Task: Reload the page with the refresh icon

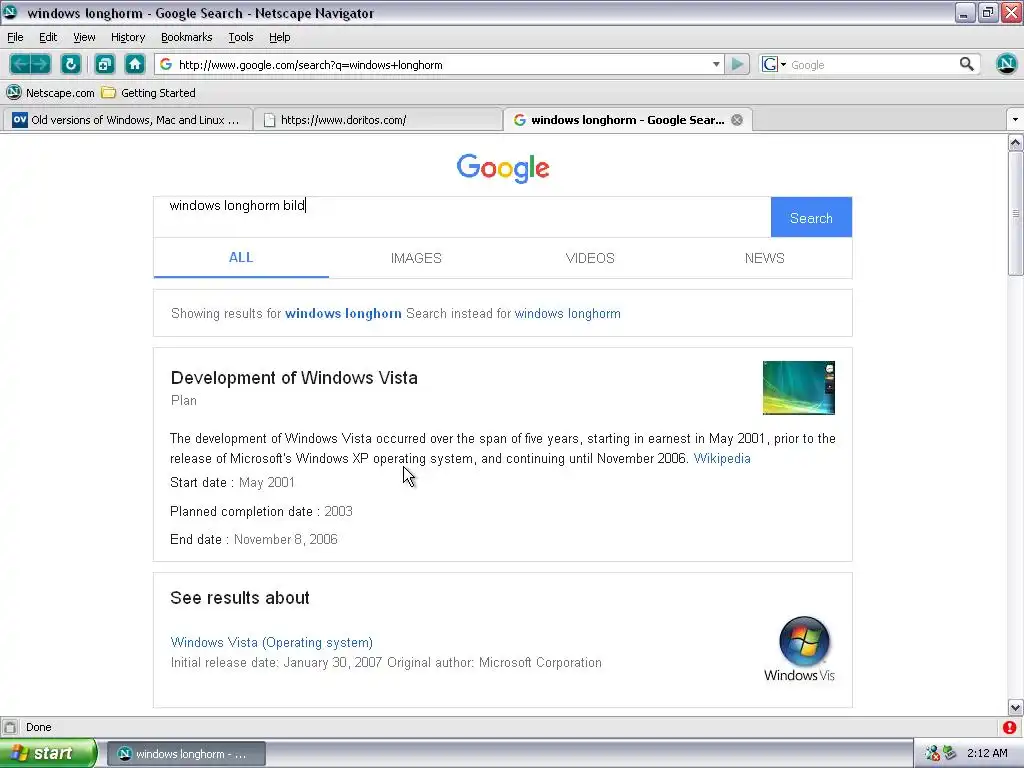Action: click(71, 64)
